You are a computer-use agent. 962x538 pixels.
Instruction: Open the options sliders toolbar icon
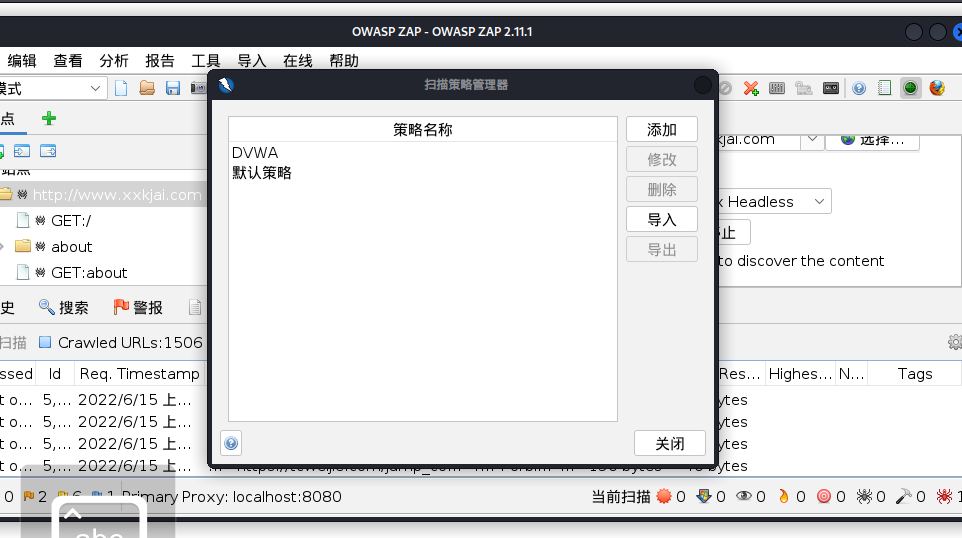777,88
